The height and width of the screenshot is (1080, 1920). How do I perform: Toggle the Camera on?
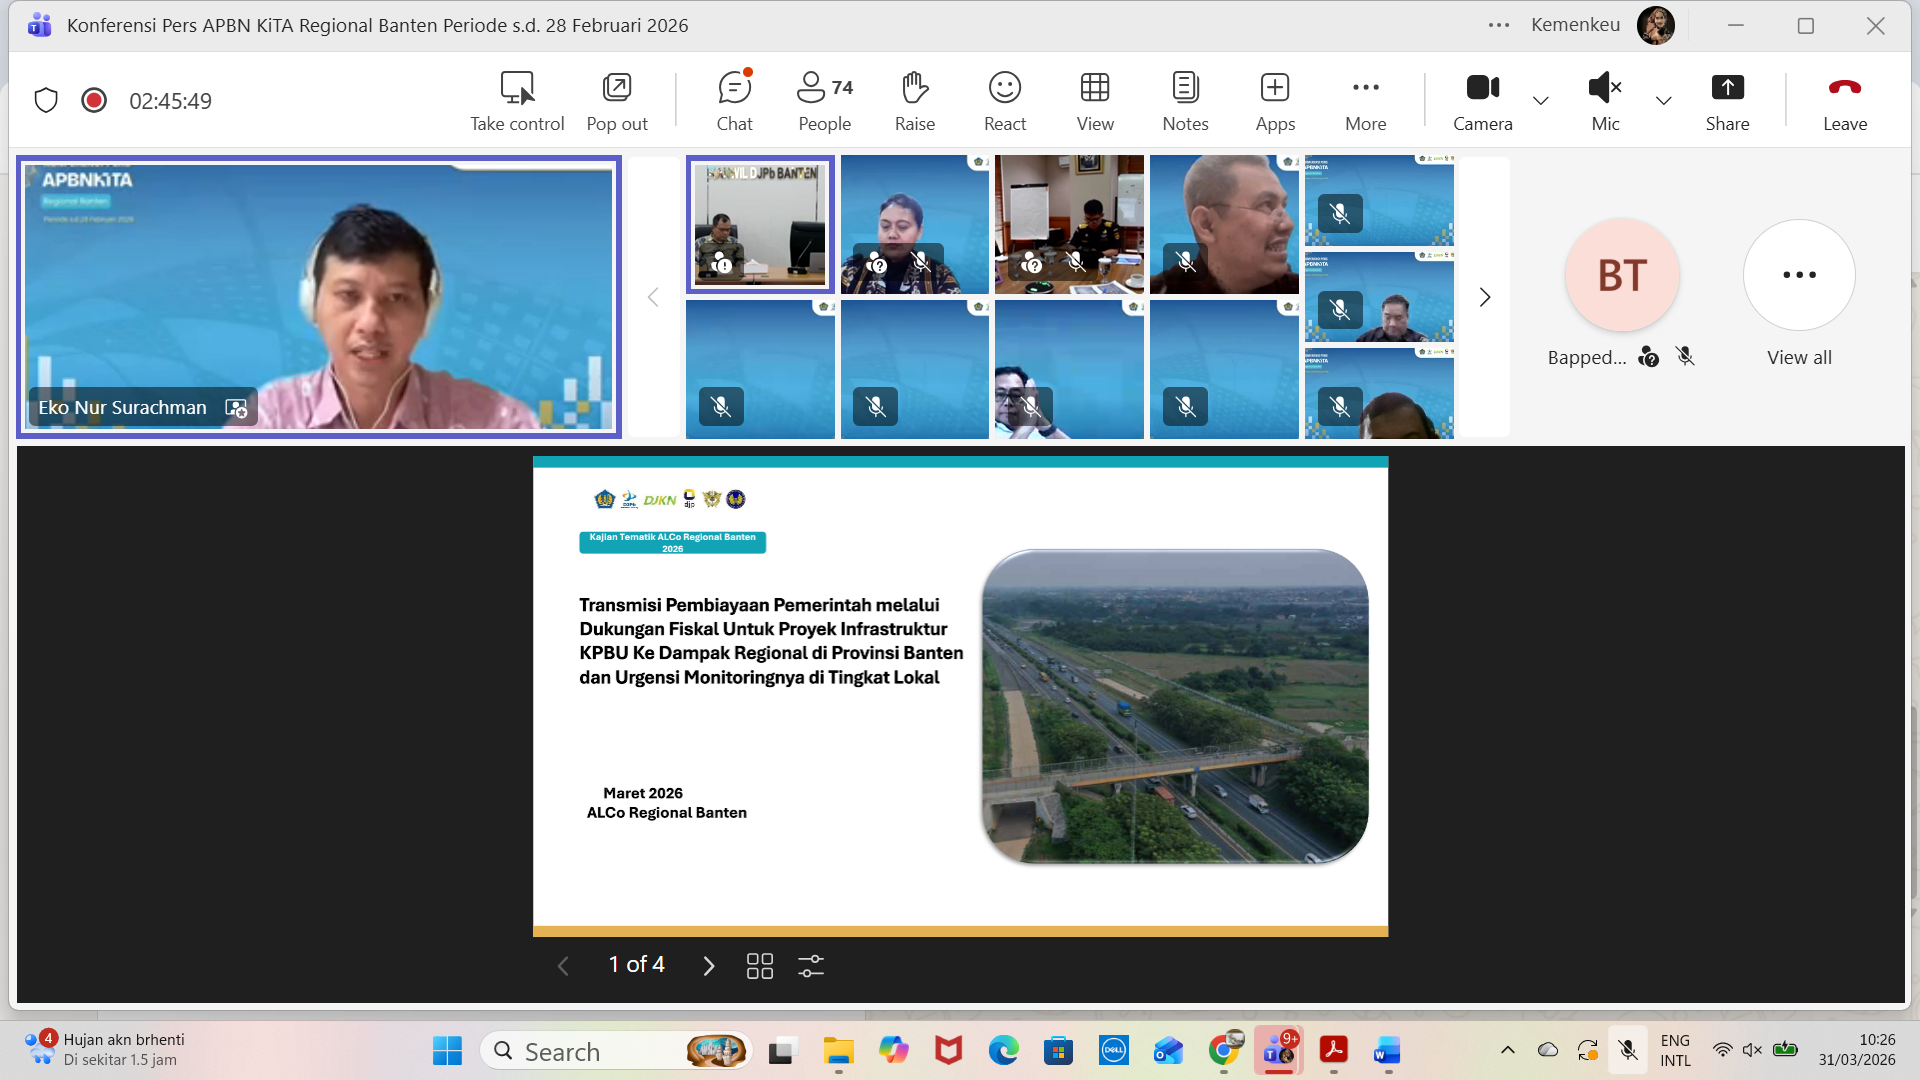pos(1482,100)
